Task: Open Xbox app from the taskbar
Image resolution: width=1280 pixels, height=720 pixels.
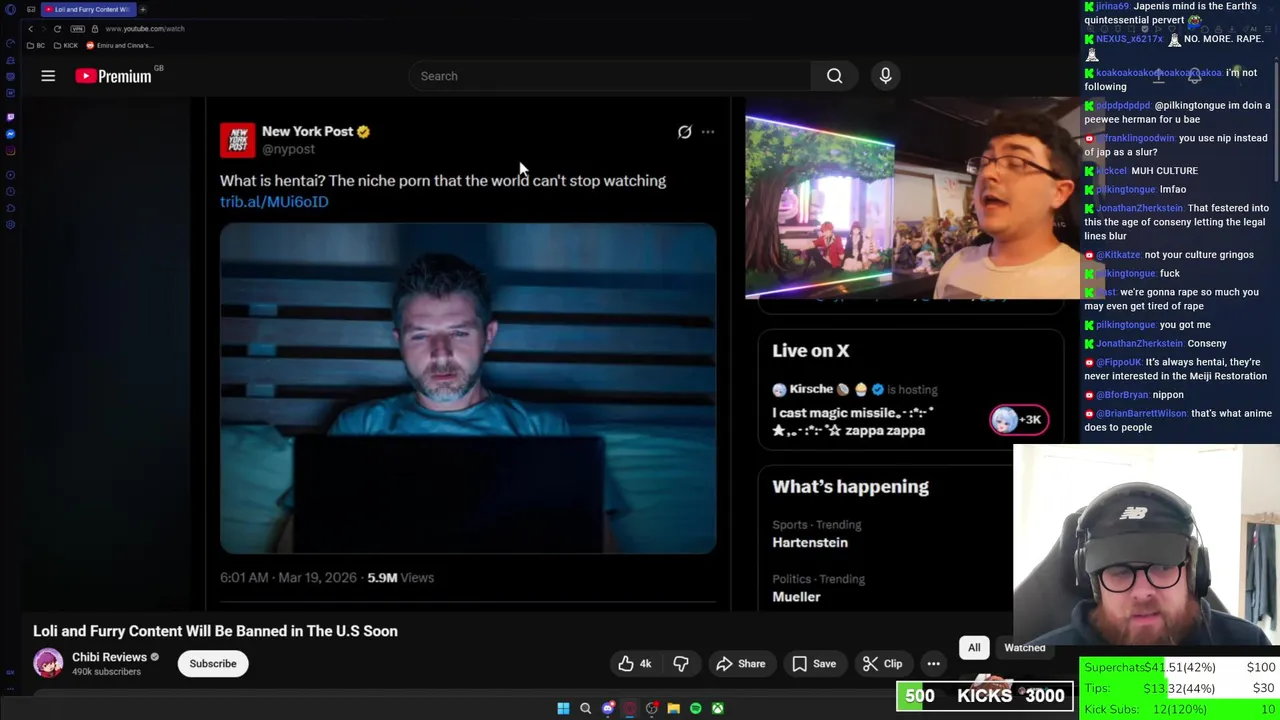Action: coord(718,708)
